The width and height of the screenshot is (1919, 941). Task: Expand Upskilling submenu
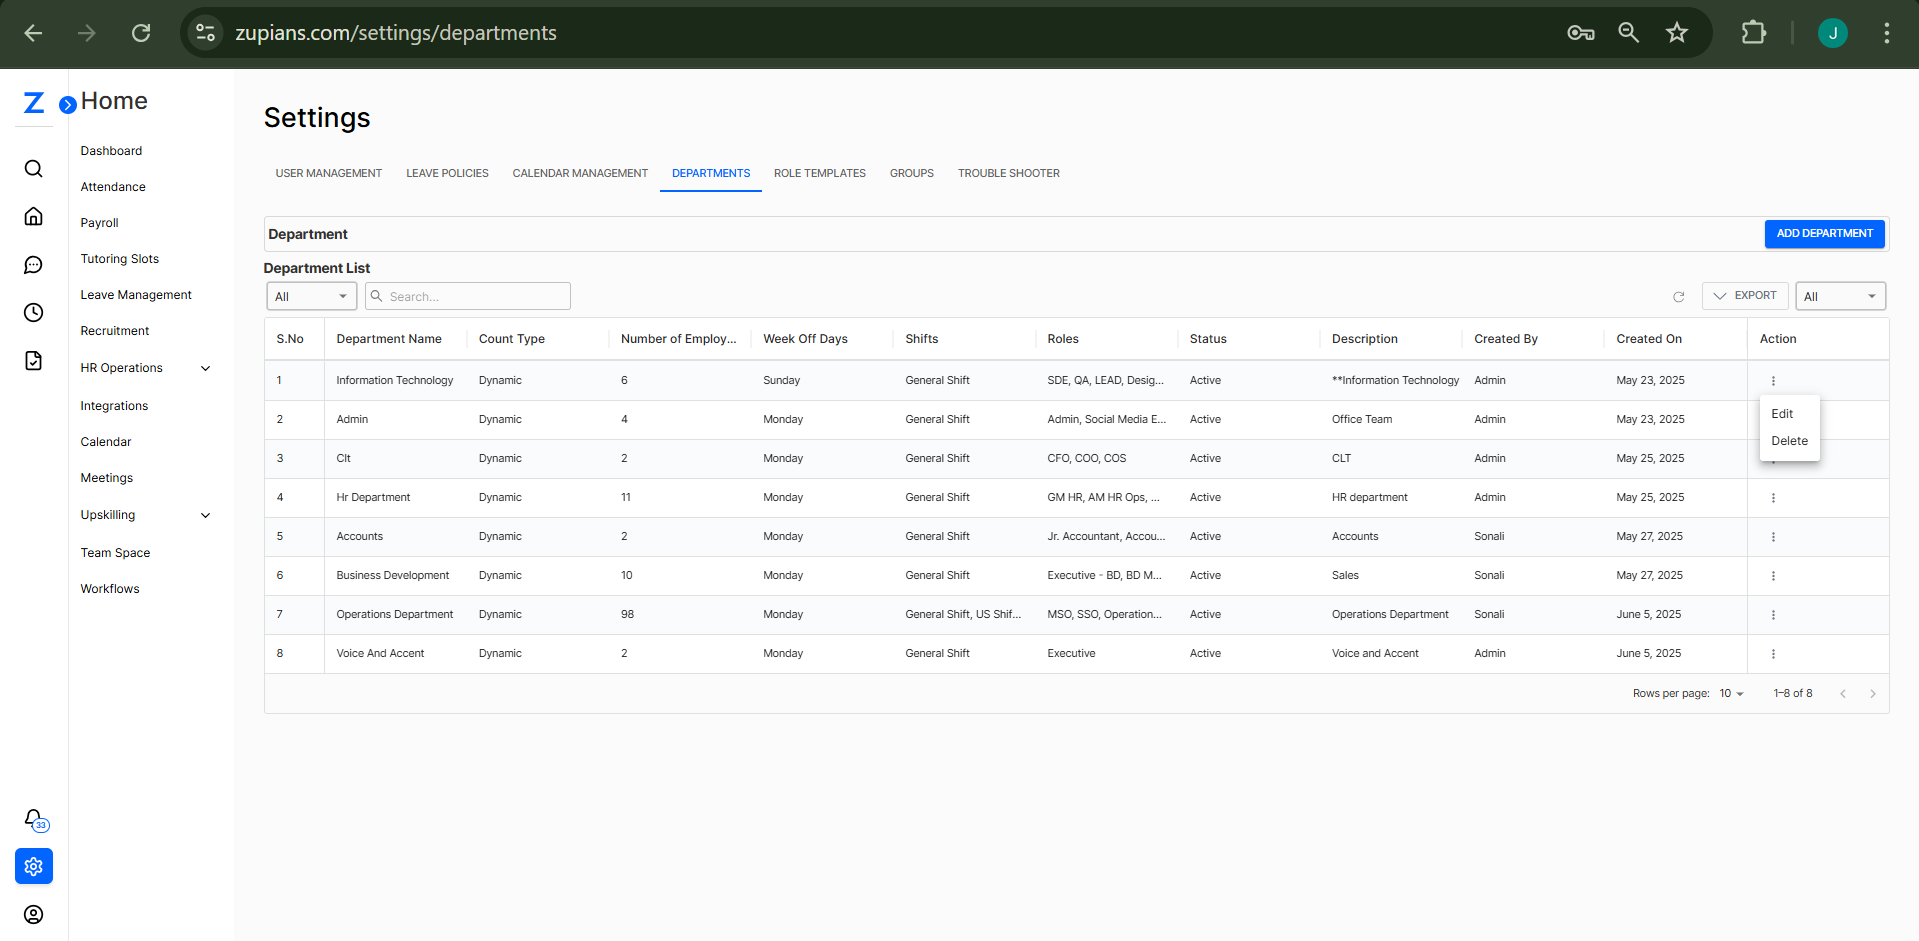click(x=205, y=515)
